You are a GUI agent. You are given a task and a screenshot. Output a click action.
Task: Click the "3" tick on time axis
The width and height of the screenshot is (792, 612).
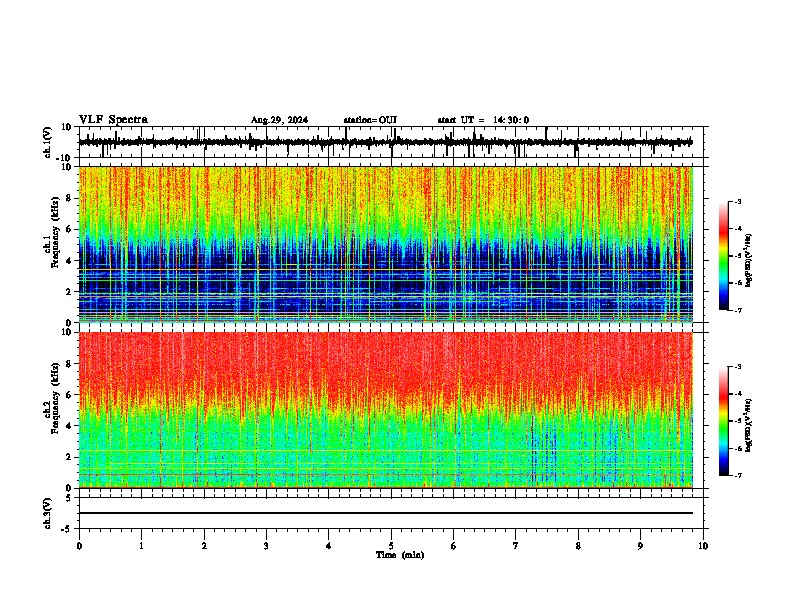coord(266,546)
